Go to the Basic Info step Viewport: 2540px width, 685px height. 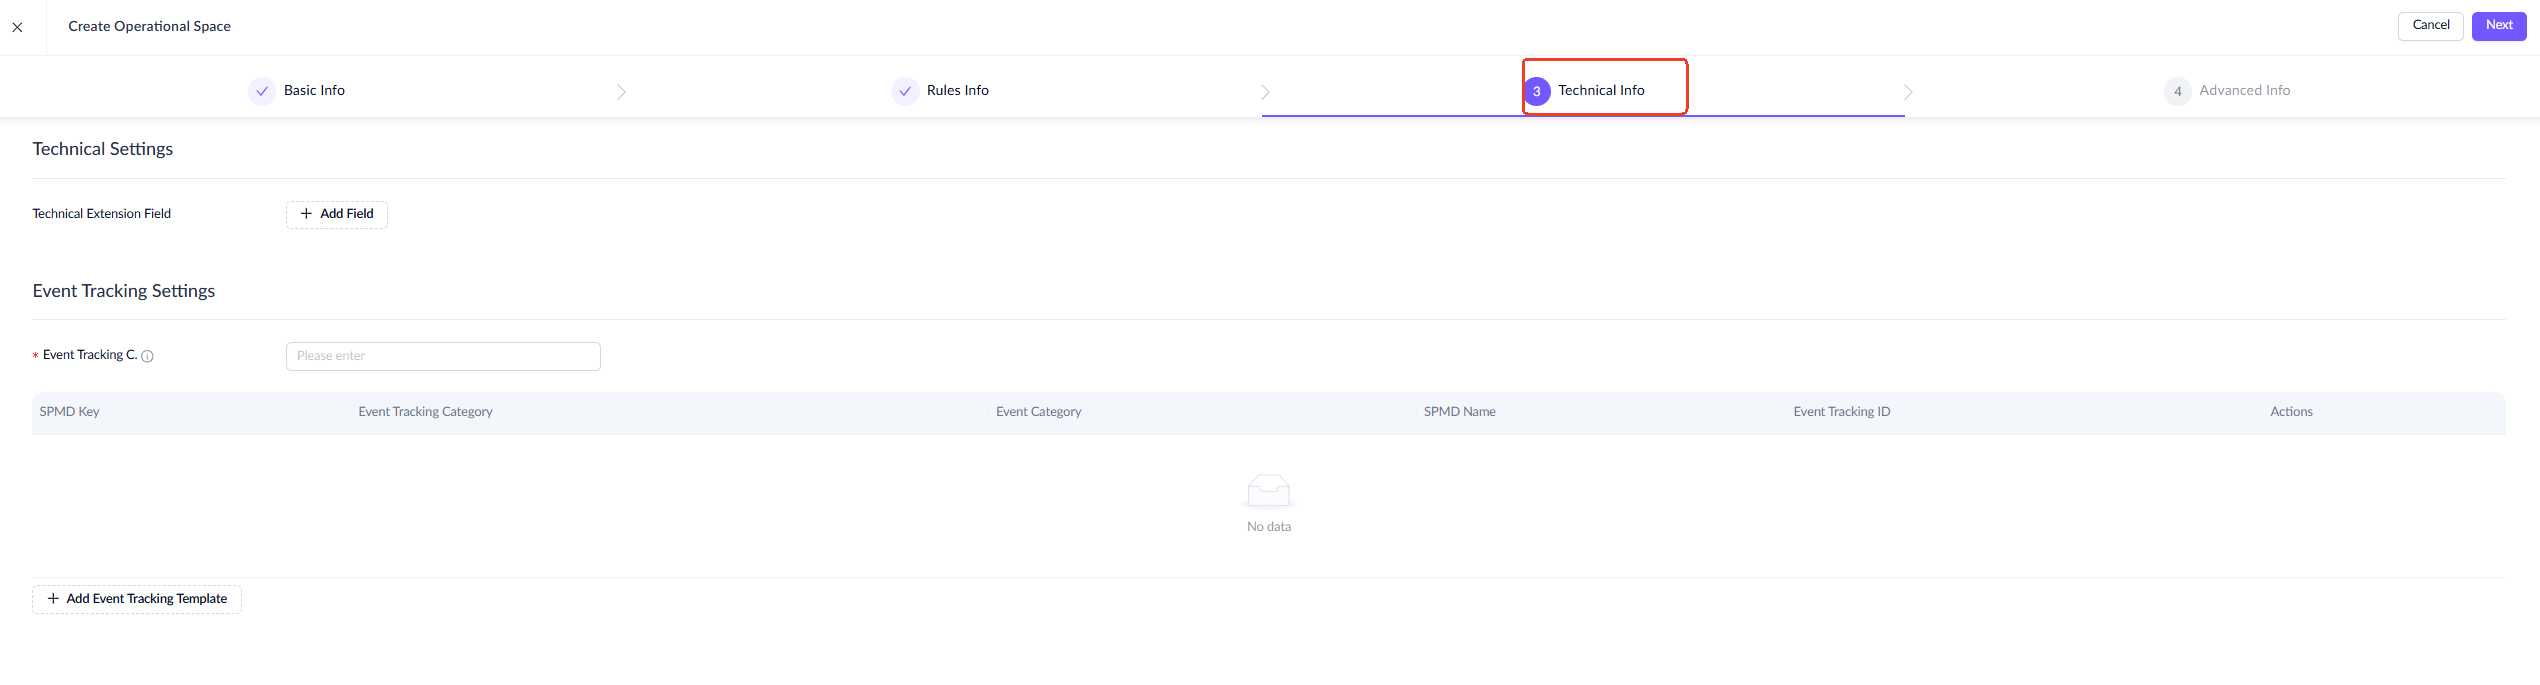(314, 90)
